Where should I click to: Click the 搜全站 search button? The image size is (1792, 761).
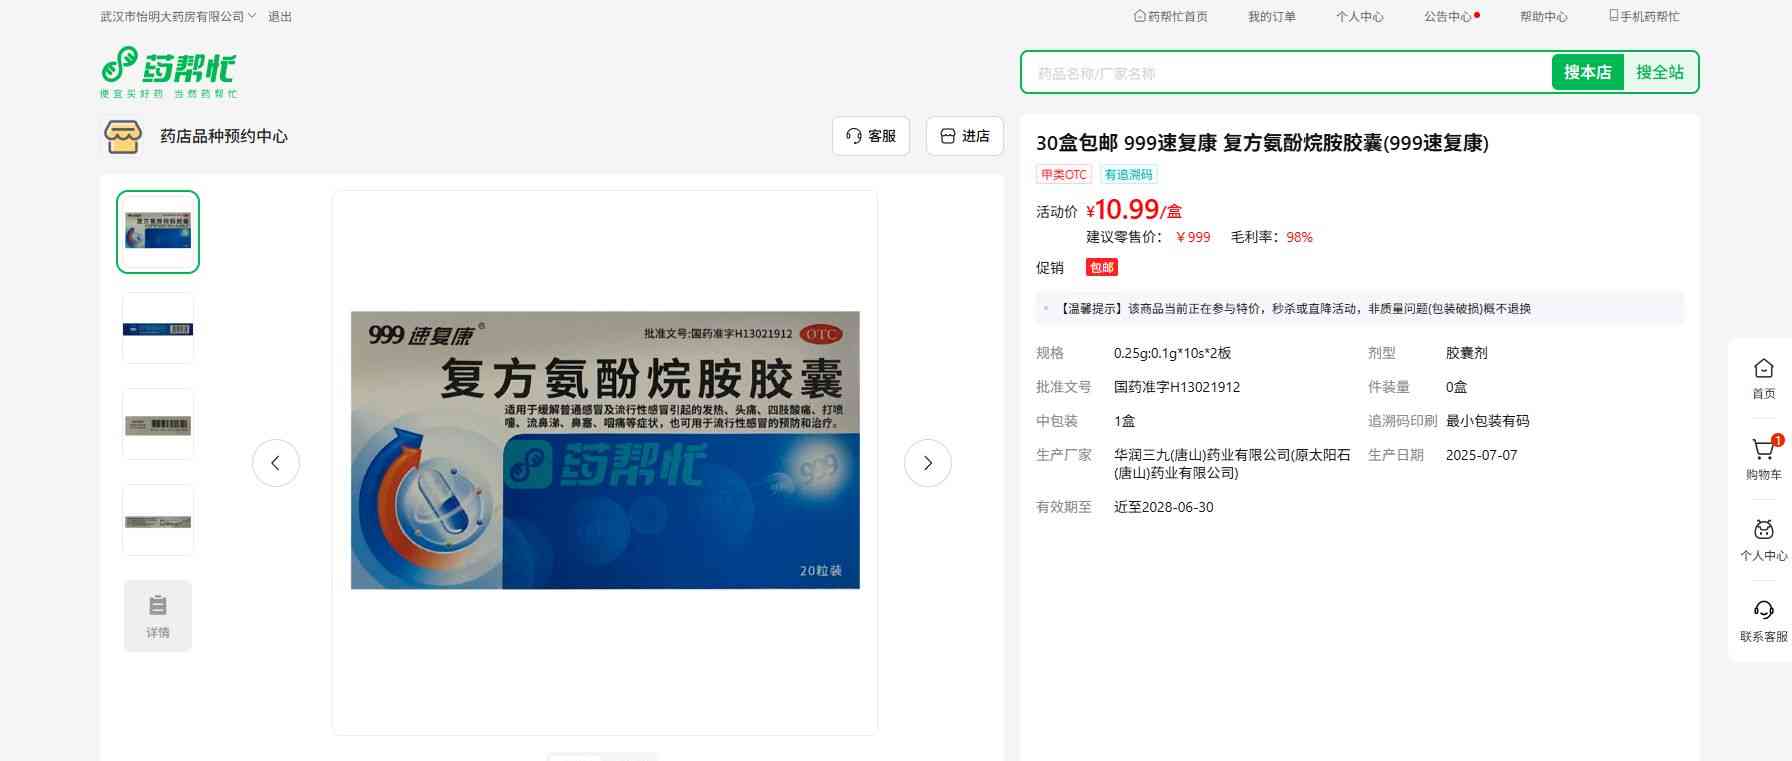click(1659, 72)
